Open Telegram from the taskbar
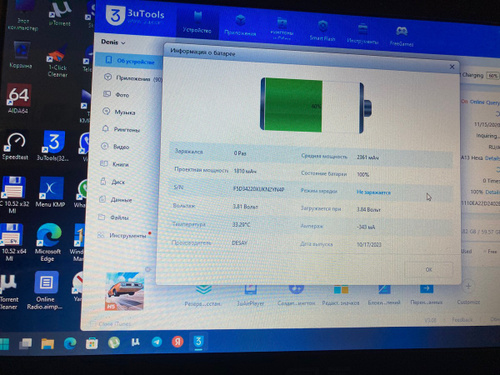Screen dimensions: 500x375 [156, 342]
